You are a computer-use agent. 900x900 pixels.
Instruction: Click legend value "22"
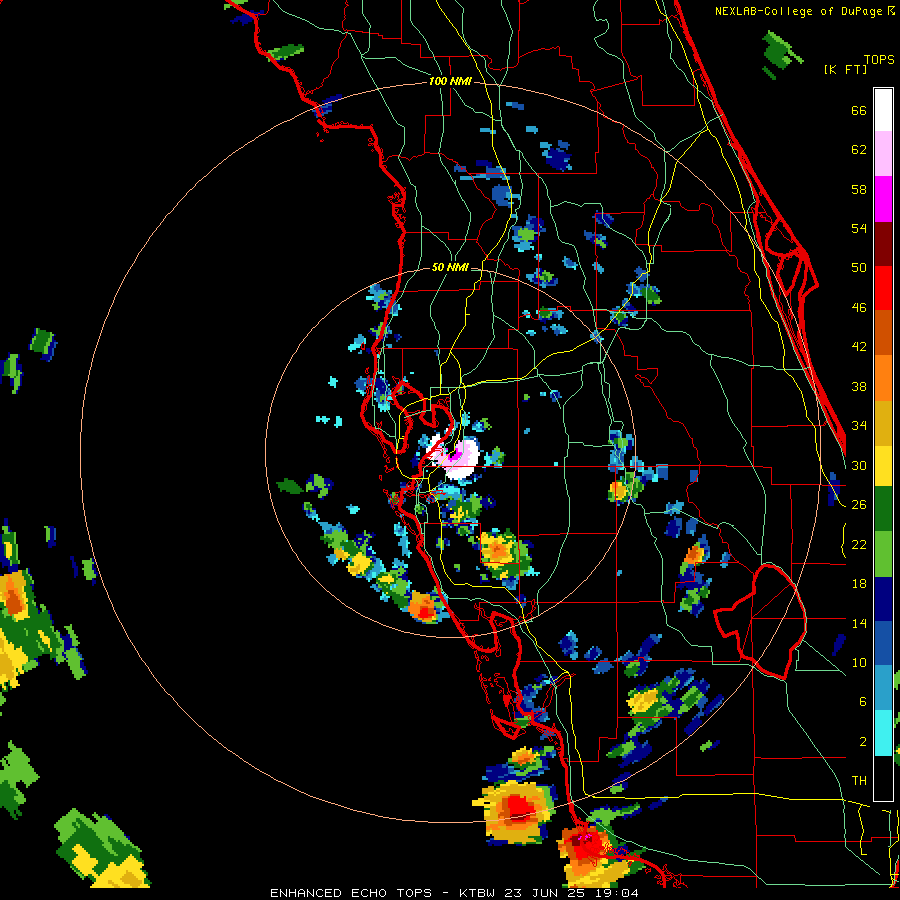click(859, 544)
